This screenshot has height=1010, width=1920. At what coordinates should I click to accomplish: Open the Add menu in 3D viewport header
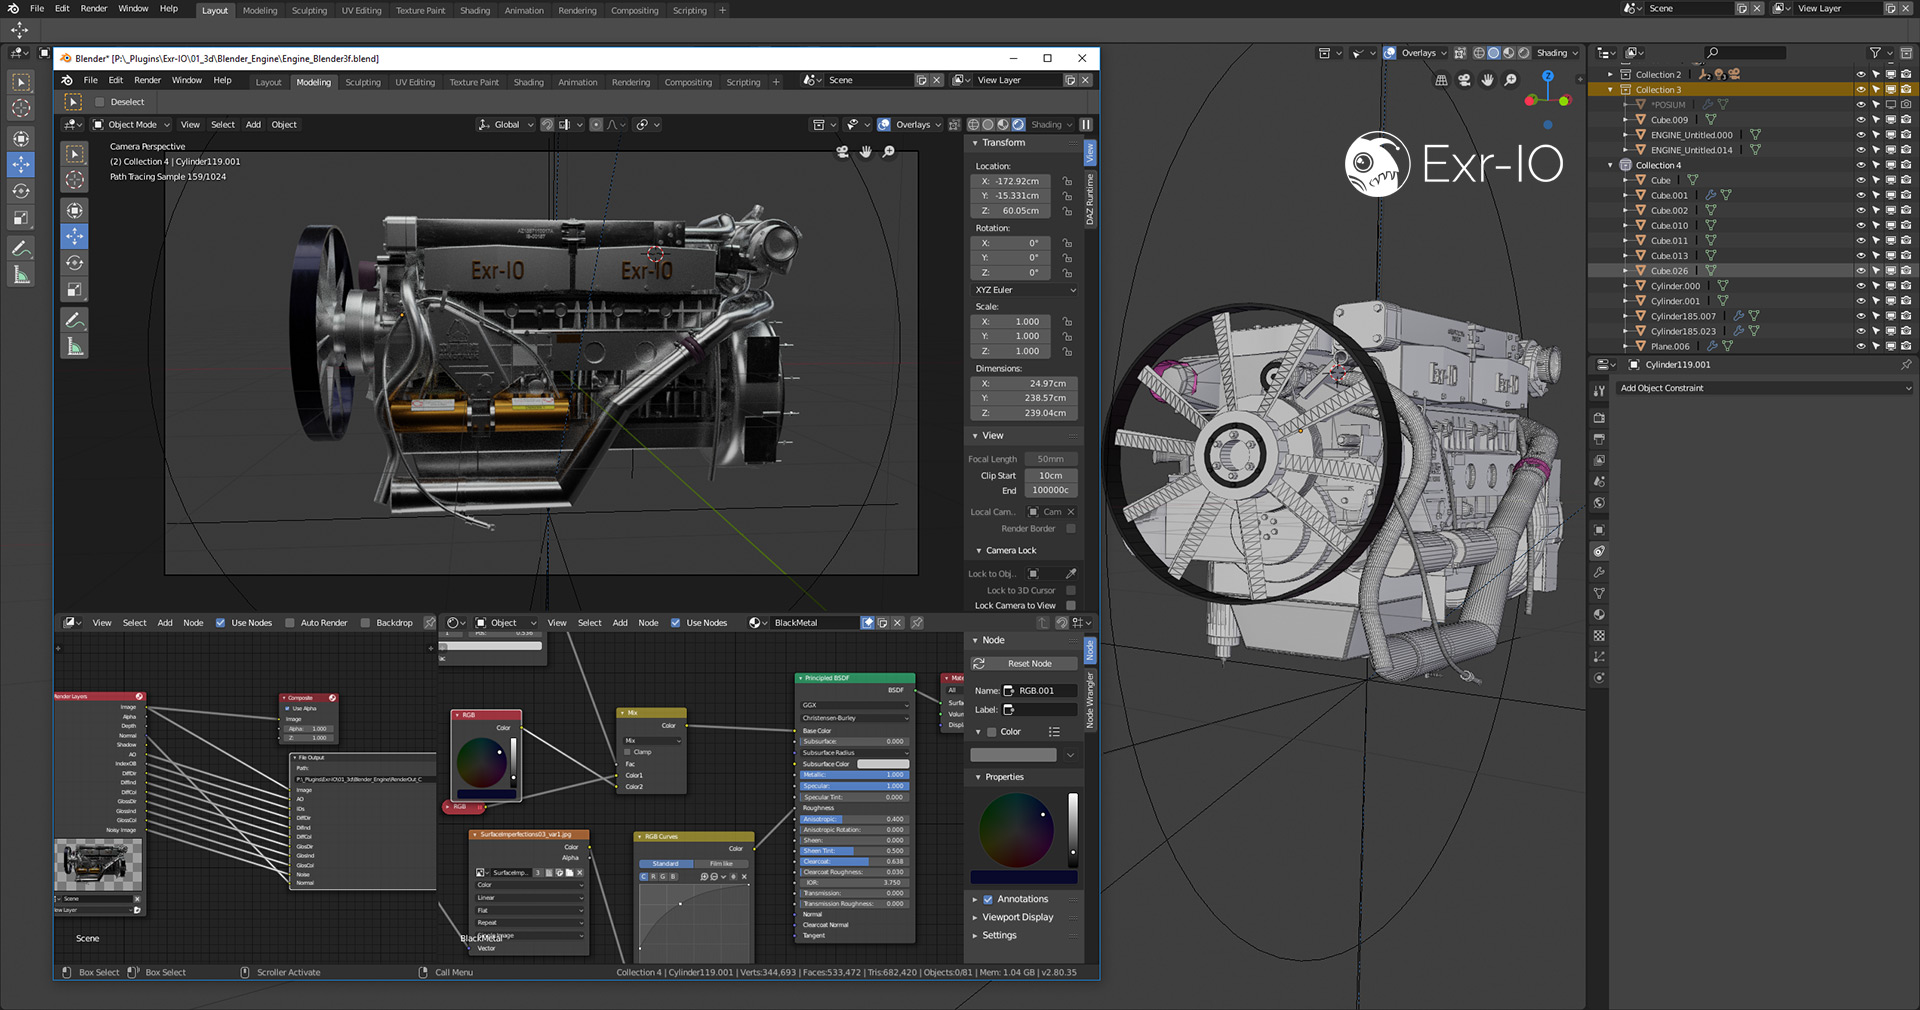(253, 125)
